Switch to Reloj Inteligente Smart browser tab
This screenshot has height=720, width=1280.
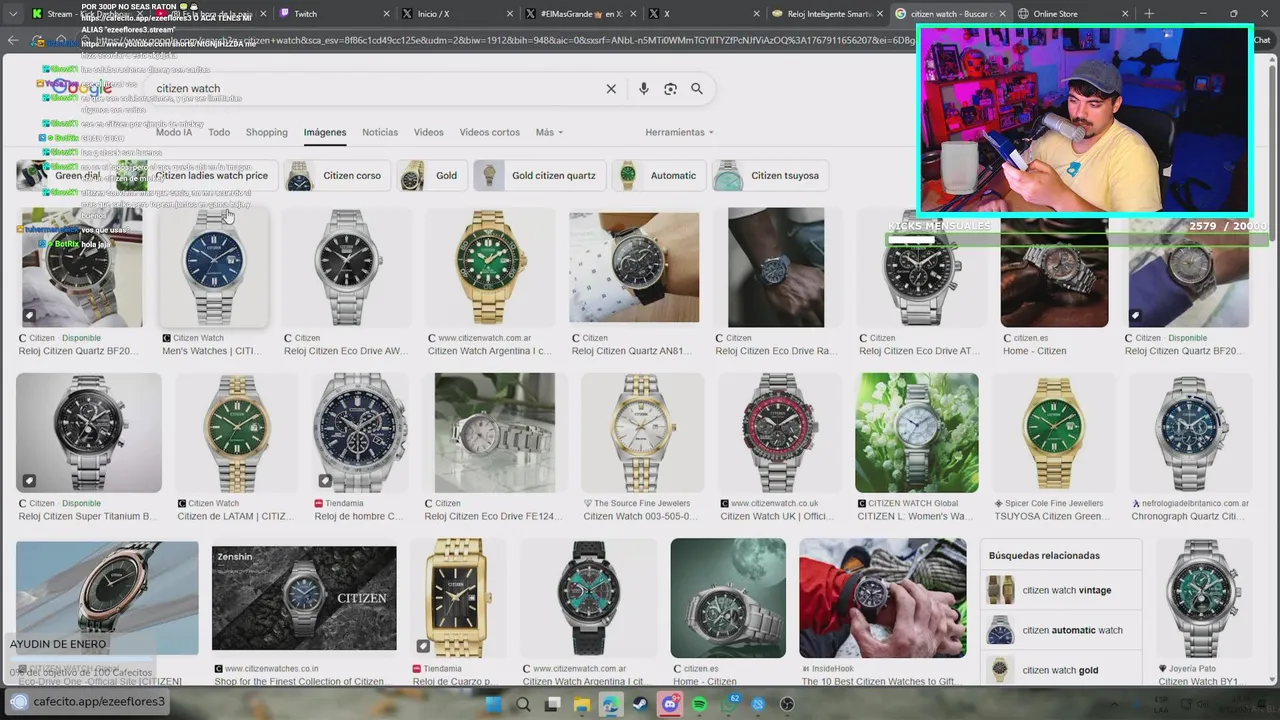(828, 14)
